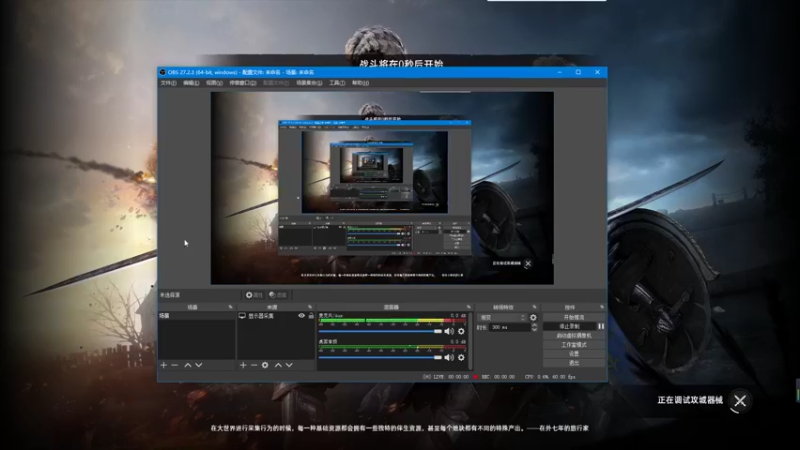
Task: Add a new source with plus icon in 来源 panel
Action: point(243,365)
